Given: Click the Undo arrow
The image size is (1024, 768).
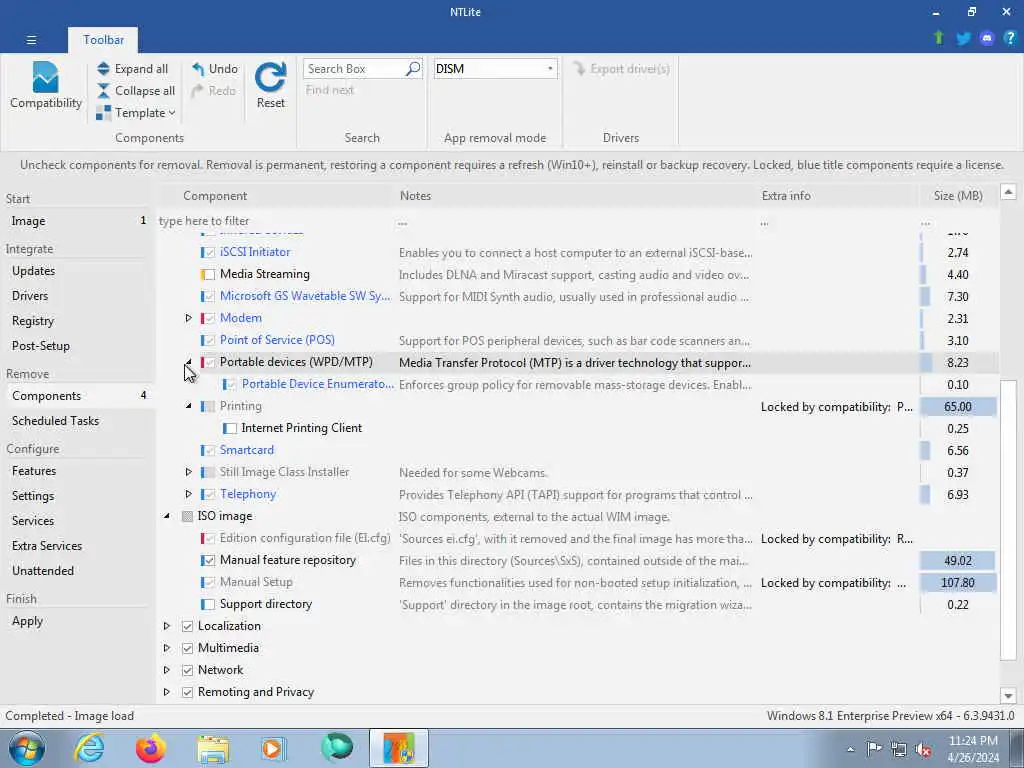Looking at the screenshot, I should point(198,69).
